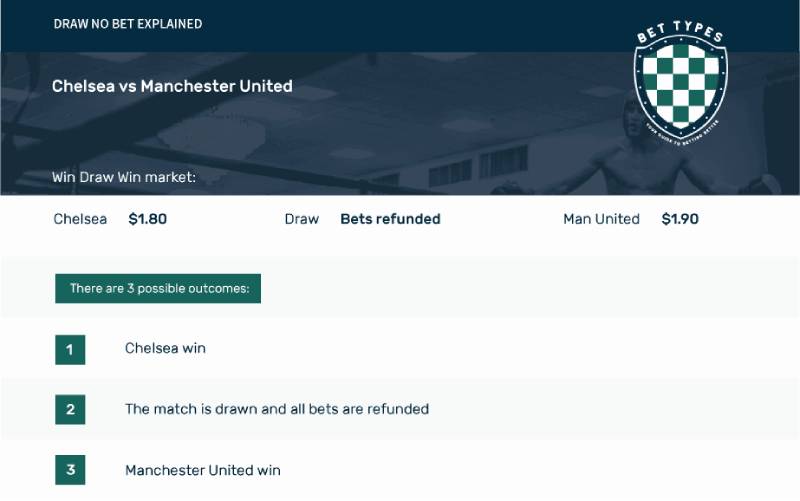This screenshot has height=501, width=800.
Task: Click the Draw No Bet Explained header
Action: [128, 24]
